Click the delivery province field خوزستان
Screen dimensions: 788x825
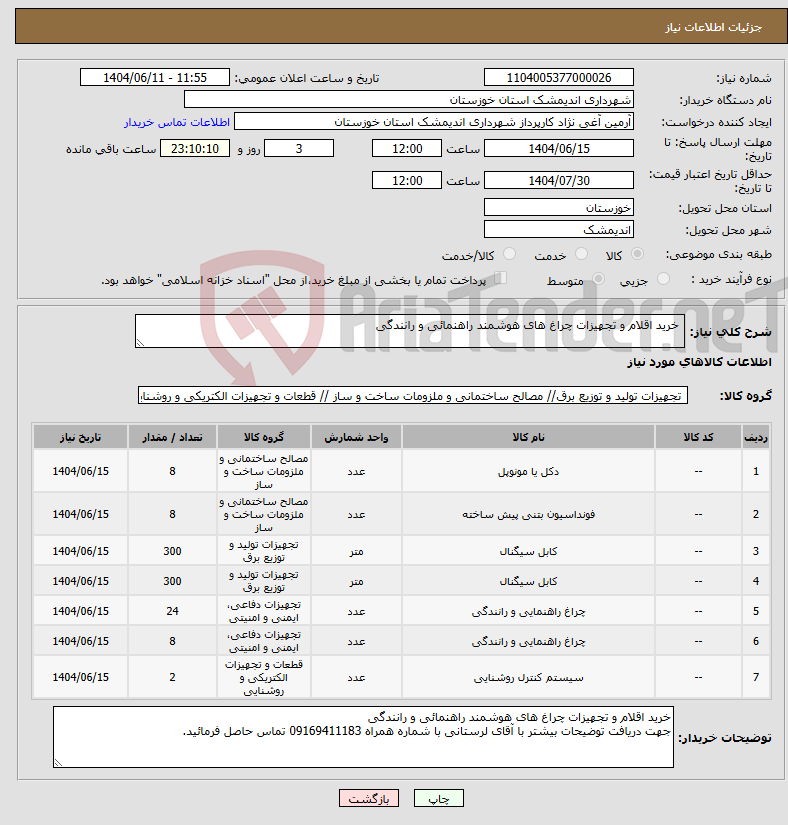(x=559, y=207)
